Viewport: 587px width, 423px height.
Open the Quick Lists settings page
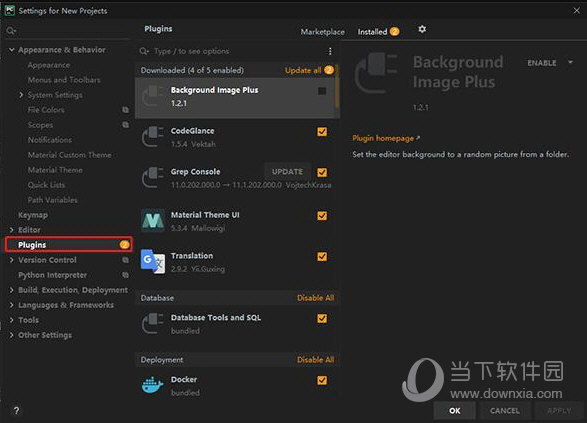click(46, 185)
